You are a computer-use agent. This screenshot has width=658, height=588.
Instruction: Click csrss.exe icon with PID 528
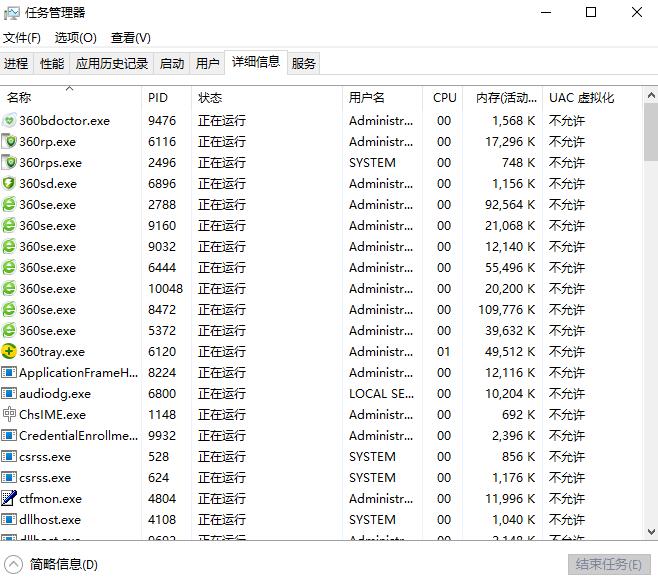coord(9,457)
